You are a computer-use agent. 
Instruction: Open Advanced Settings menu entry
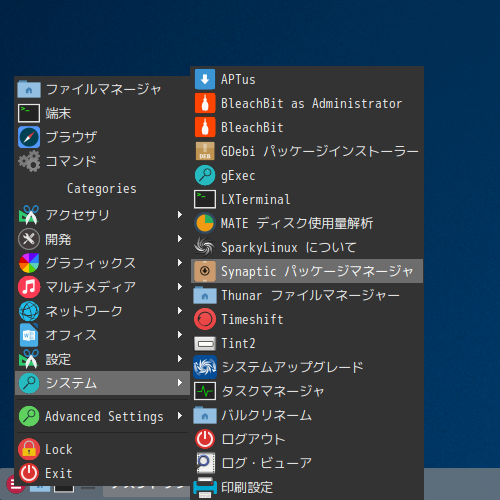[102, 416]
